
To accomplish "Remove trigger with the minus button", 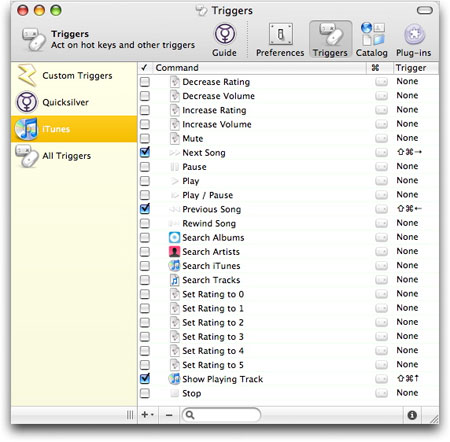I will pyautogui.click(x=169, y=415).
